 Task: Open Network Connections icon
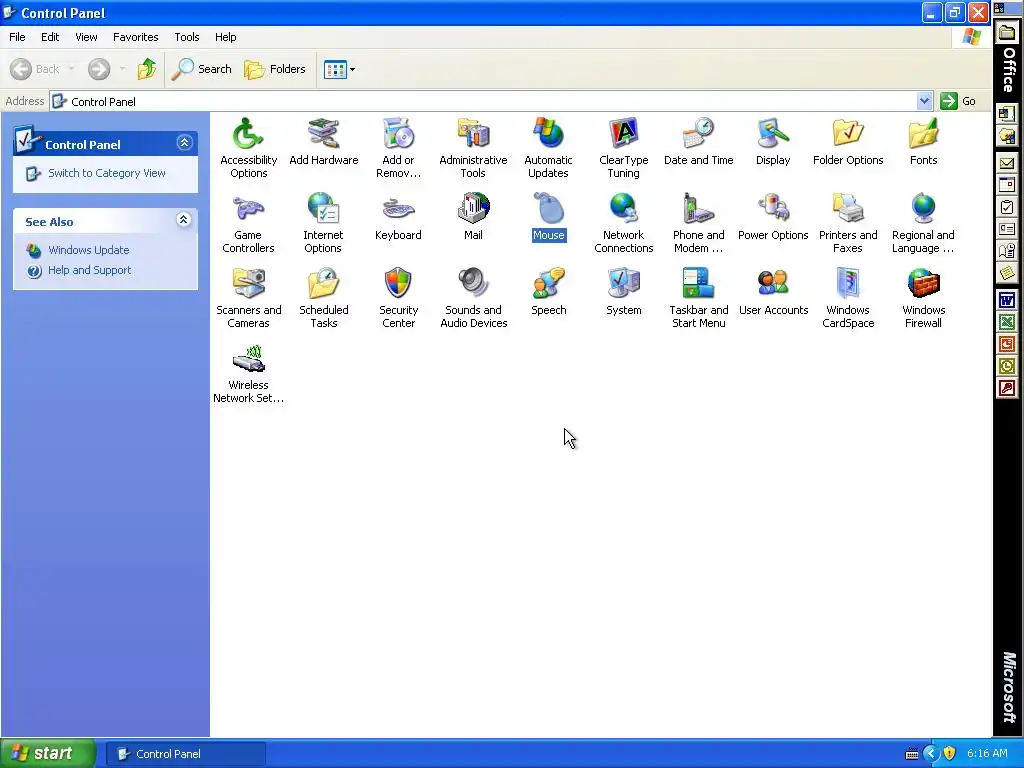tap(624, 209)
